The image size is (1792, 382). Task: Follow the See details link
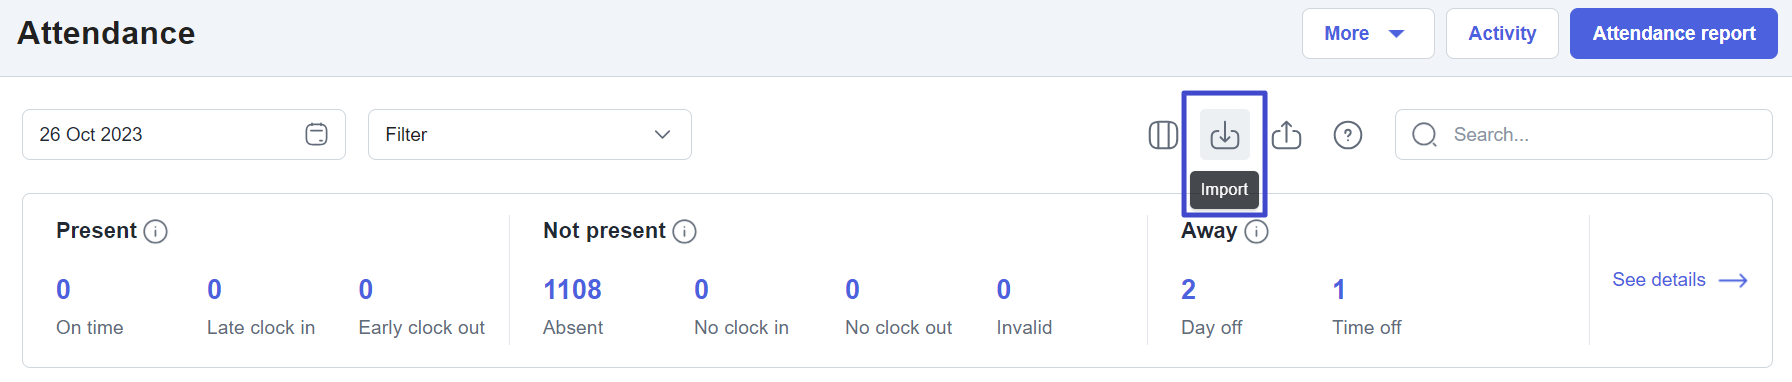click(x=1680, y=280)
